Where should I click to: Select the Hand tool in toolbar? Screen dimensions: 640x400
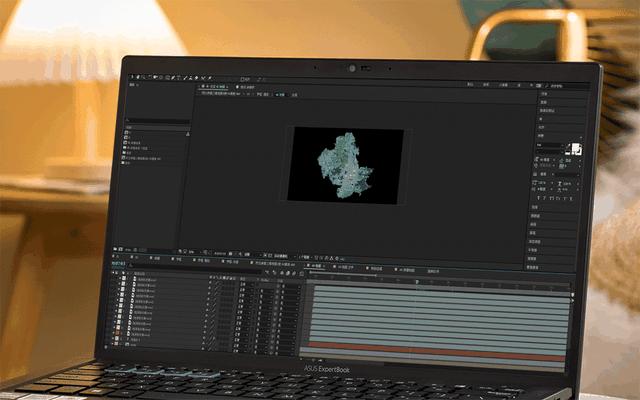tap(138, 77)
